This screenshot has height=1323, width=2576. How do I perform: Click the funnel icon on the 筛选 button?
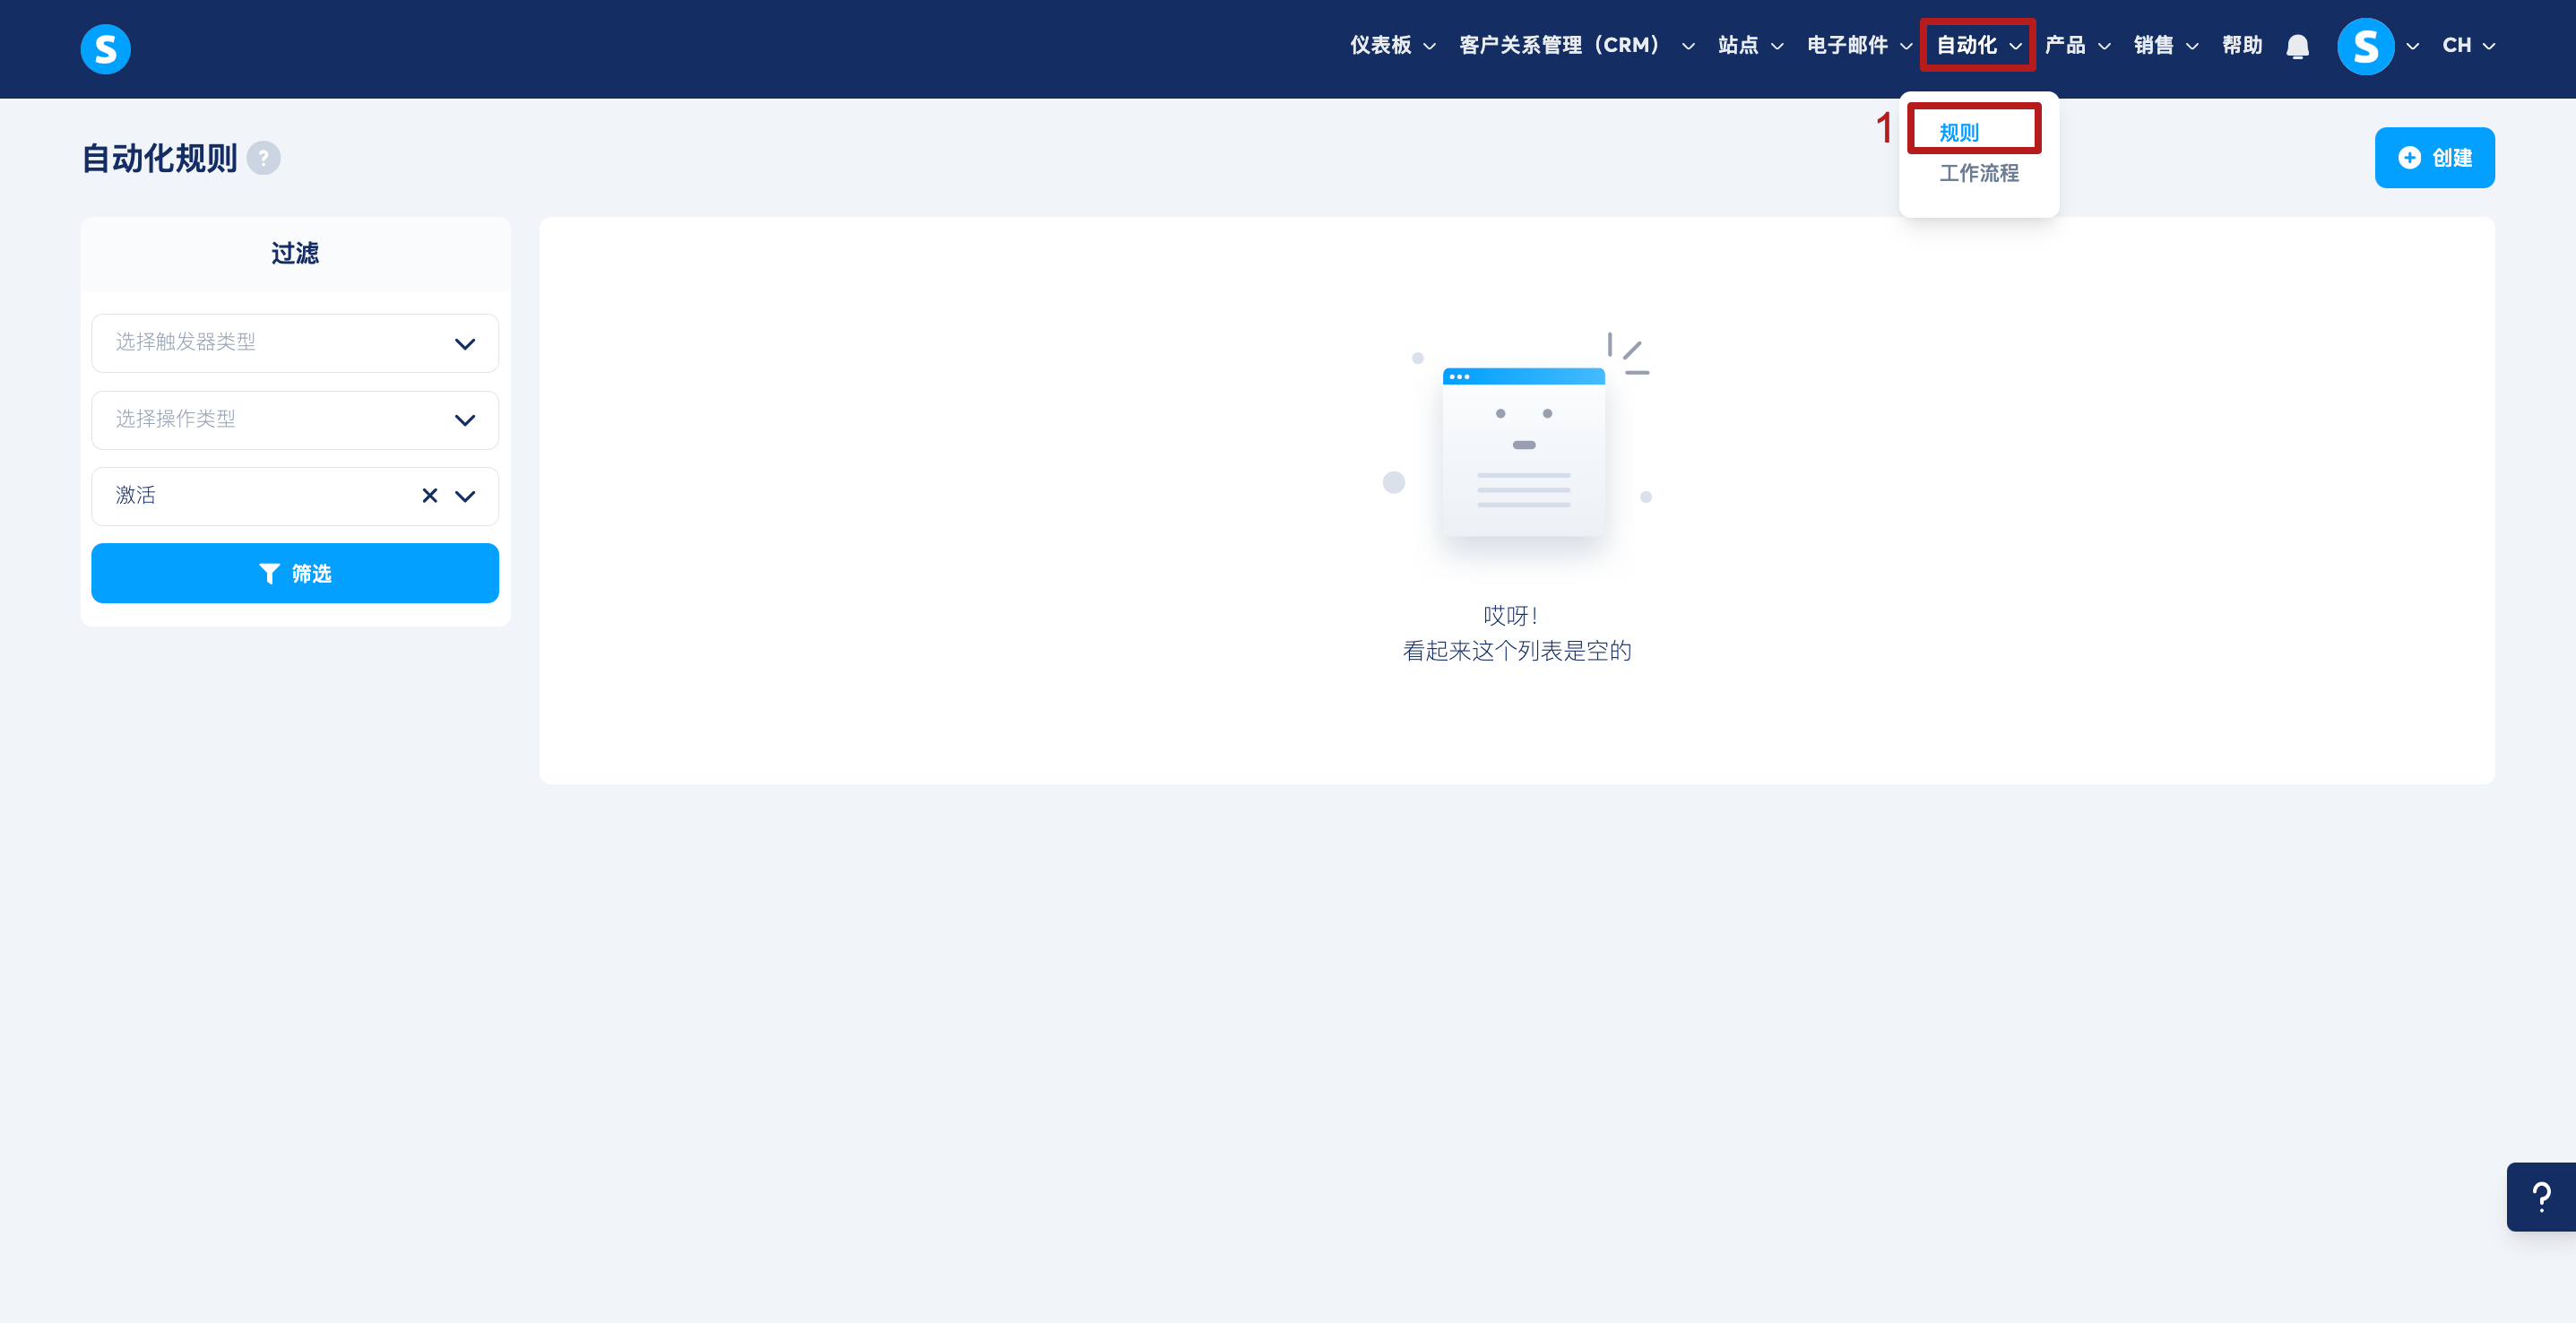click(269, 573)
